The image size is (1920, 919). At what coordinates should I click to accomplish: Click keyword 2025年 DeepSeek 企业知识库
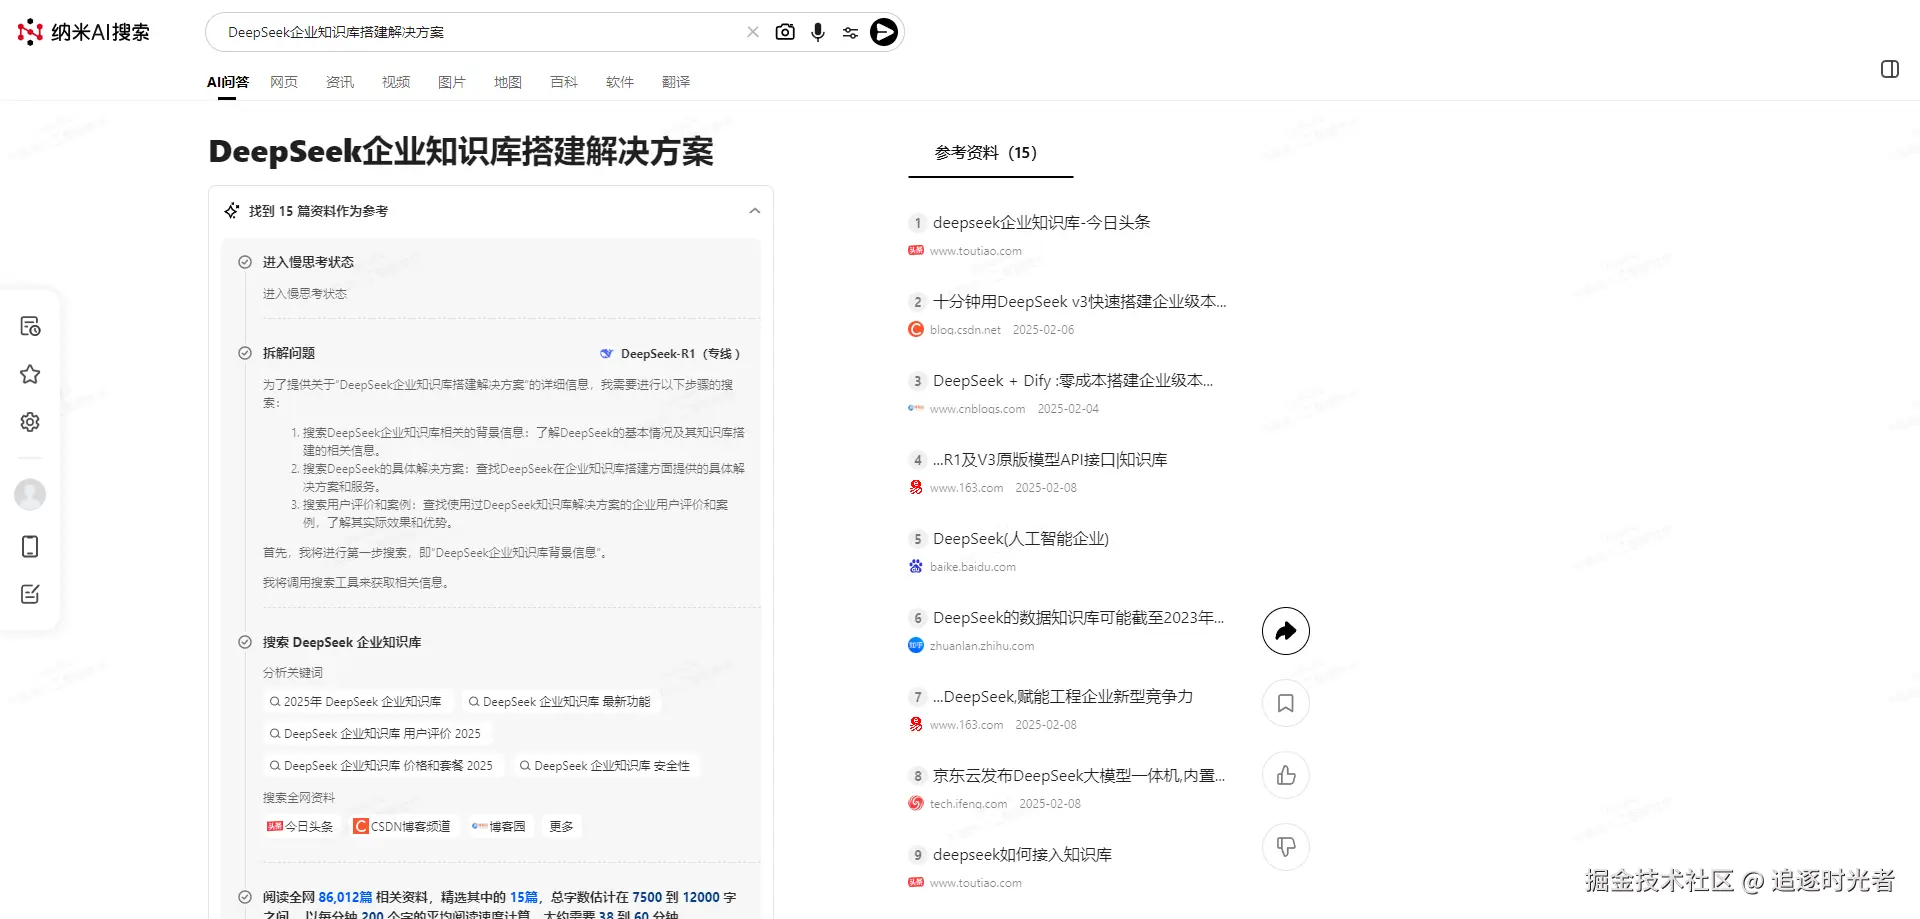[355, 702]
